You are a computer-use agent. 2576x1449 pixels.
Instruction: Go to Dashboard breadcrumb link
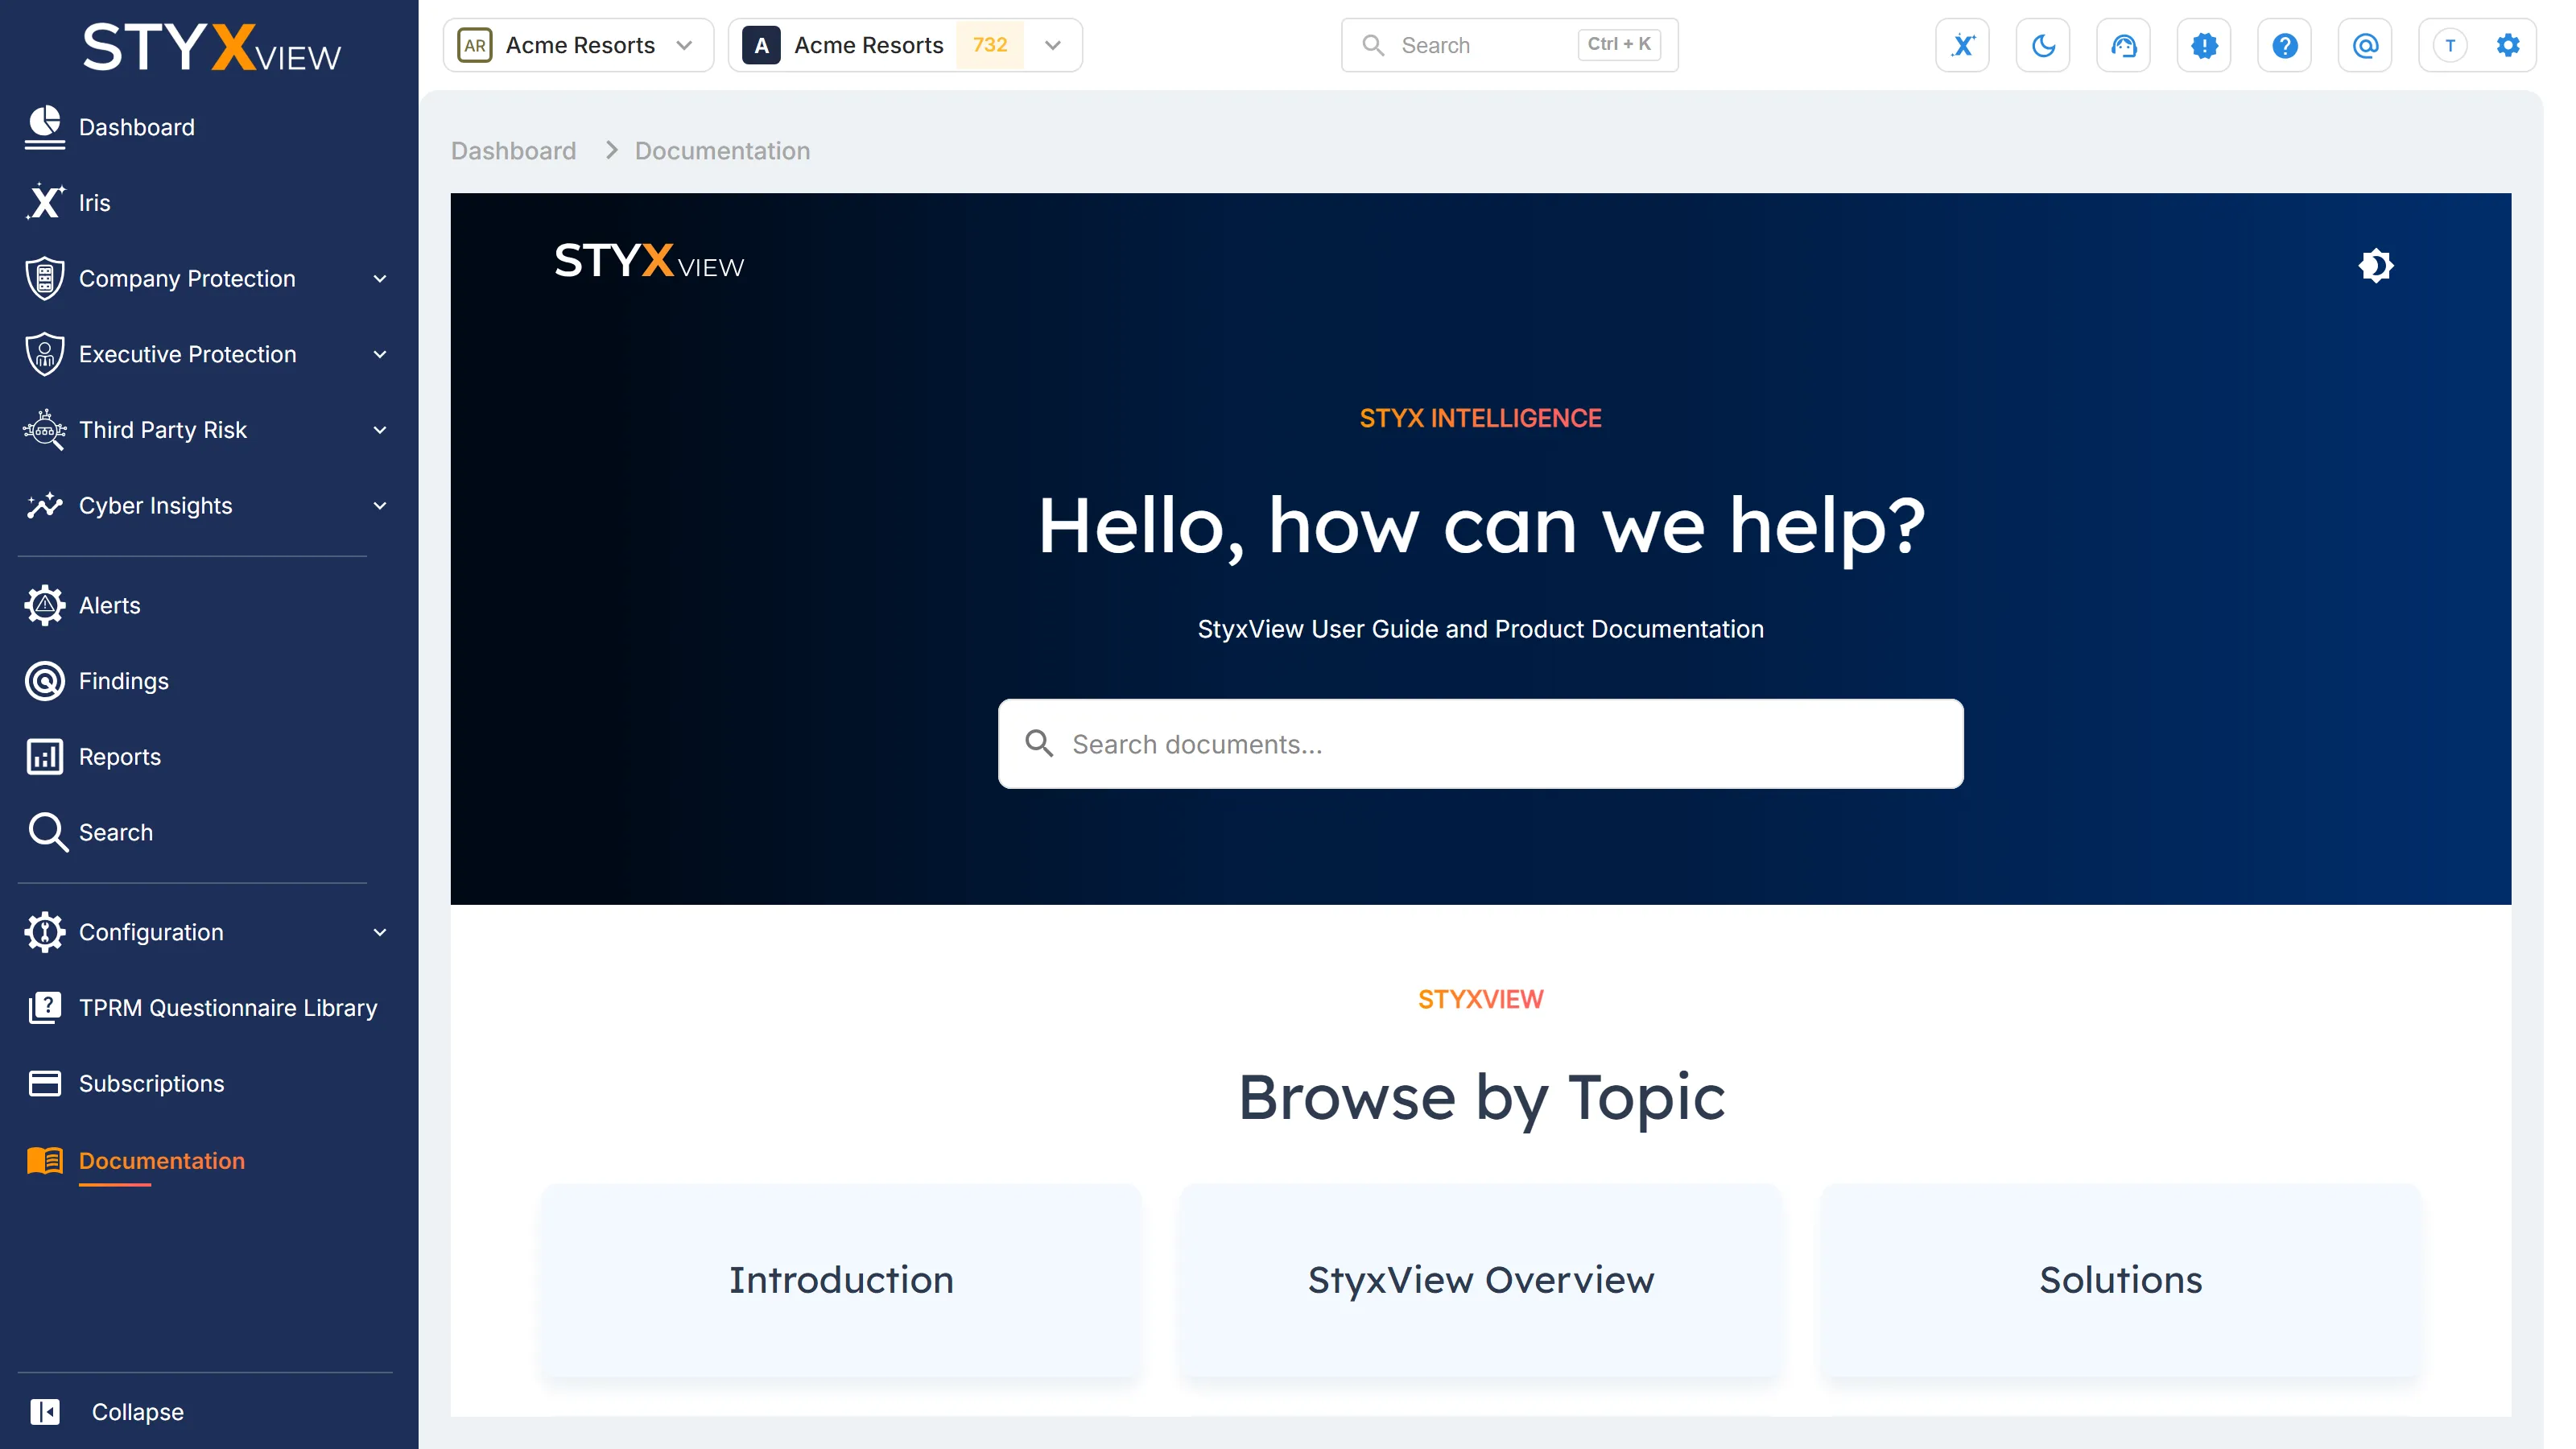513,150
